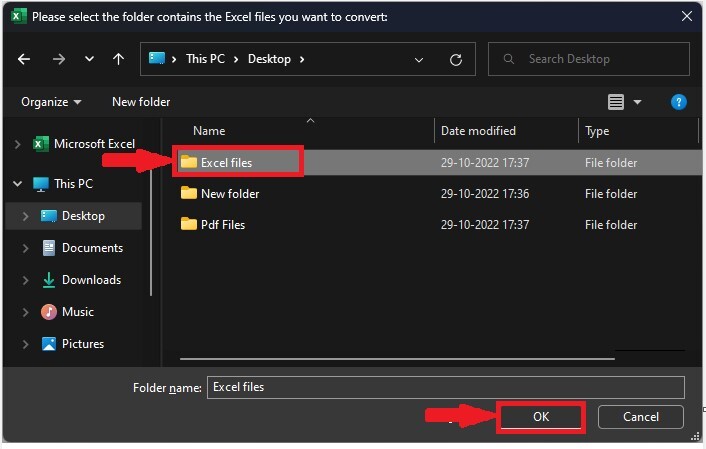Screen dimensions: 706x449
Task: Sort by the Date modified column
Action: [478, 131]
